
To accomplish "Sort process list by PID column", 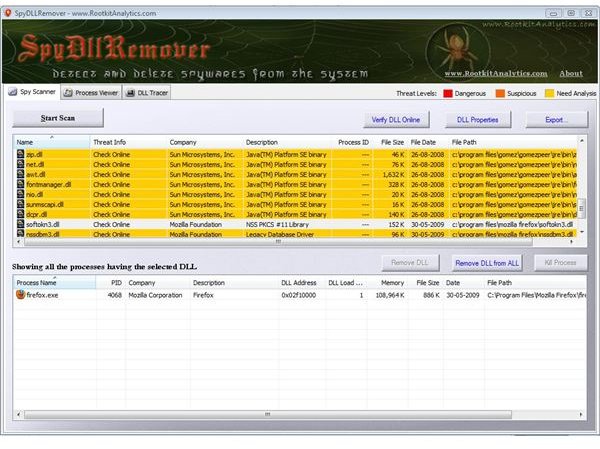I will (x=111, y=282).
